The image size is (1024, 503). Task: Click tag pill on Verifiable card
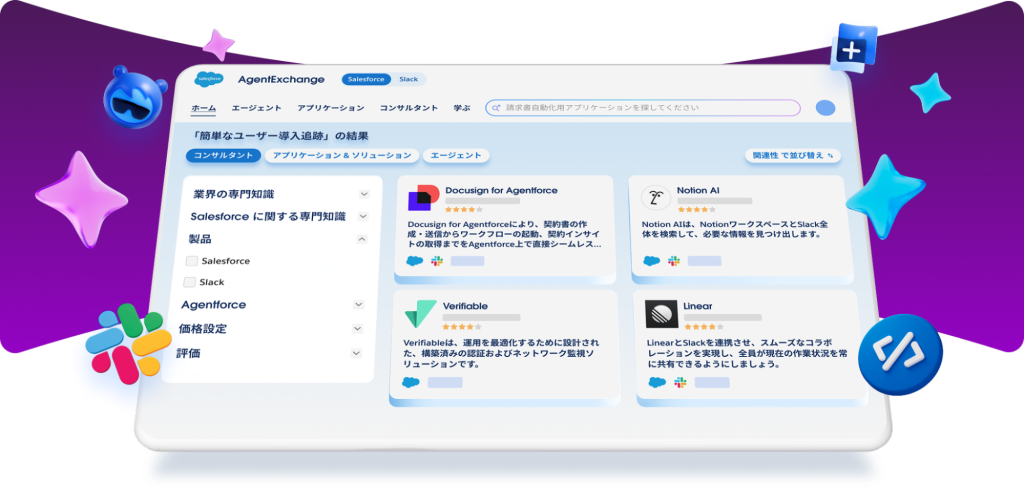[445, 383]
